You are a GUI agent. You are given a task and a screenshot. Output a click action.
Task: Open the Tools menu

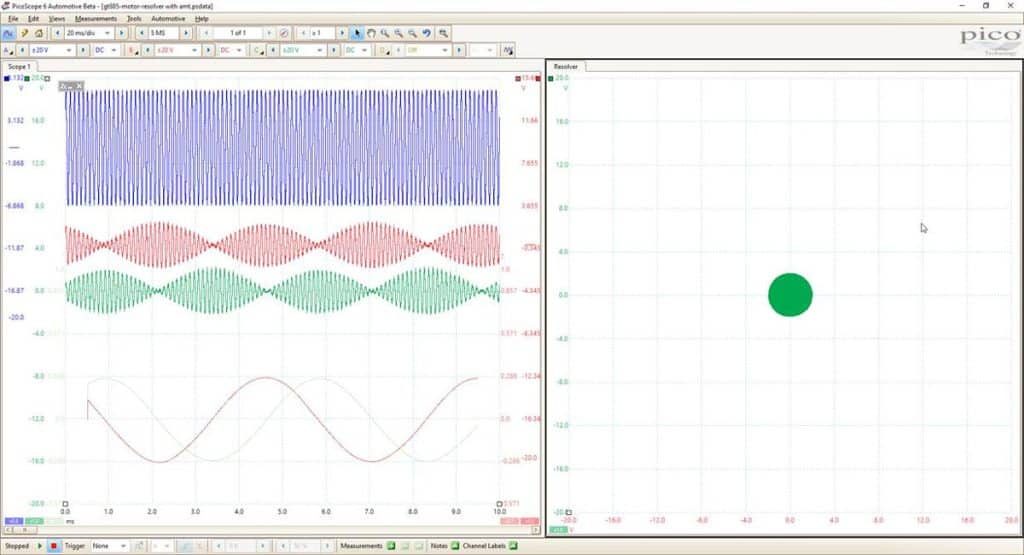click(134, 19)
